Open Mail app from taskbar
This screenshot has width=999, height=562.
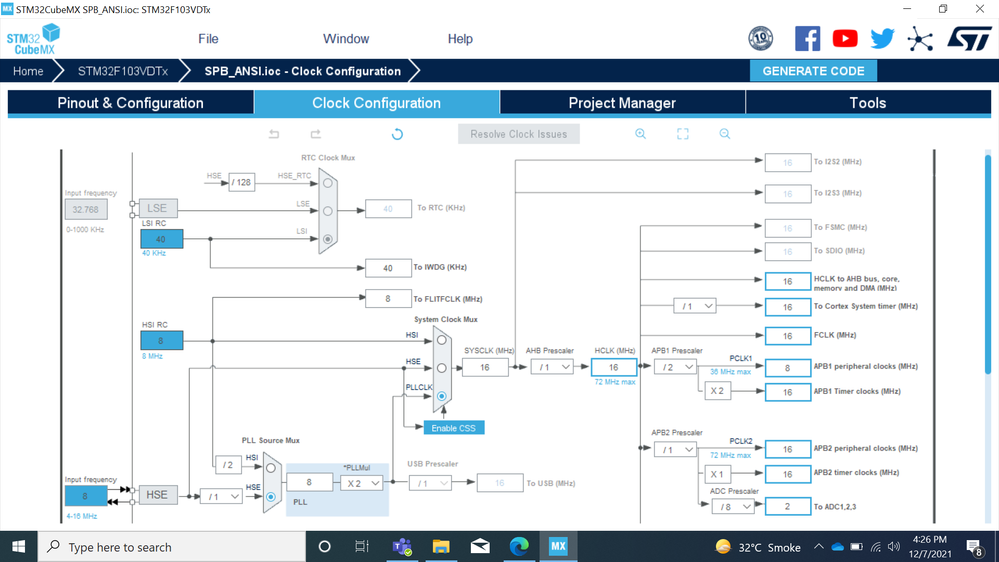480,547
